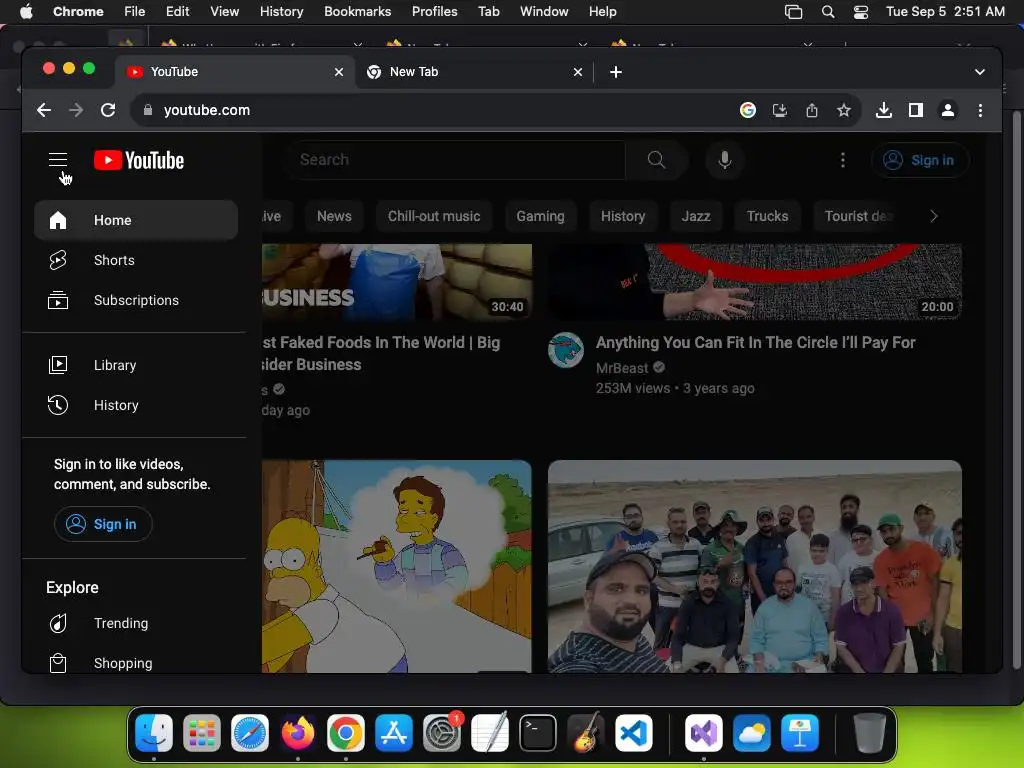Reload the YouTube page
The width and height of the screenshot is (1024, 768).
point(108,110)
